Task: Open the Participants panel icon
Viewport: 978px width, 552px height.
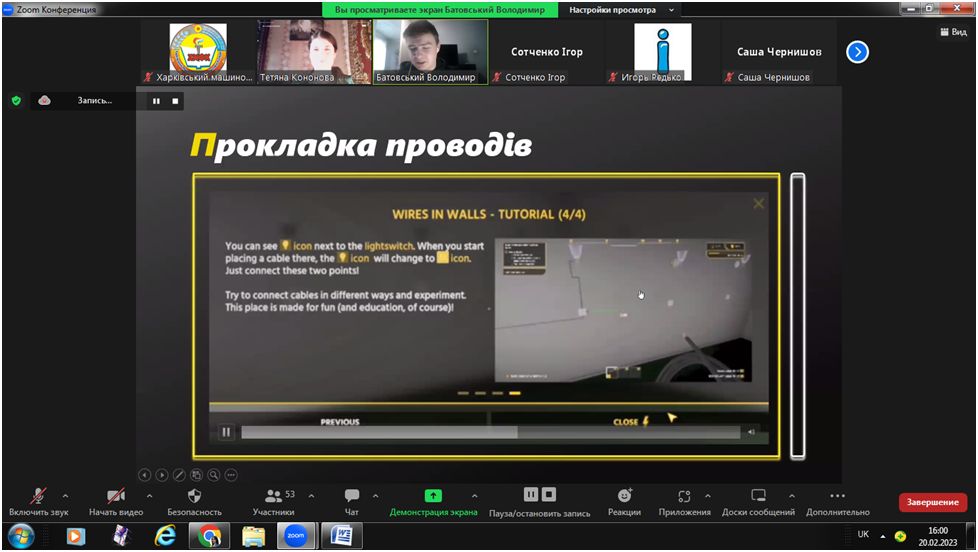Action: pos(273,496)
